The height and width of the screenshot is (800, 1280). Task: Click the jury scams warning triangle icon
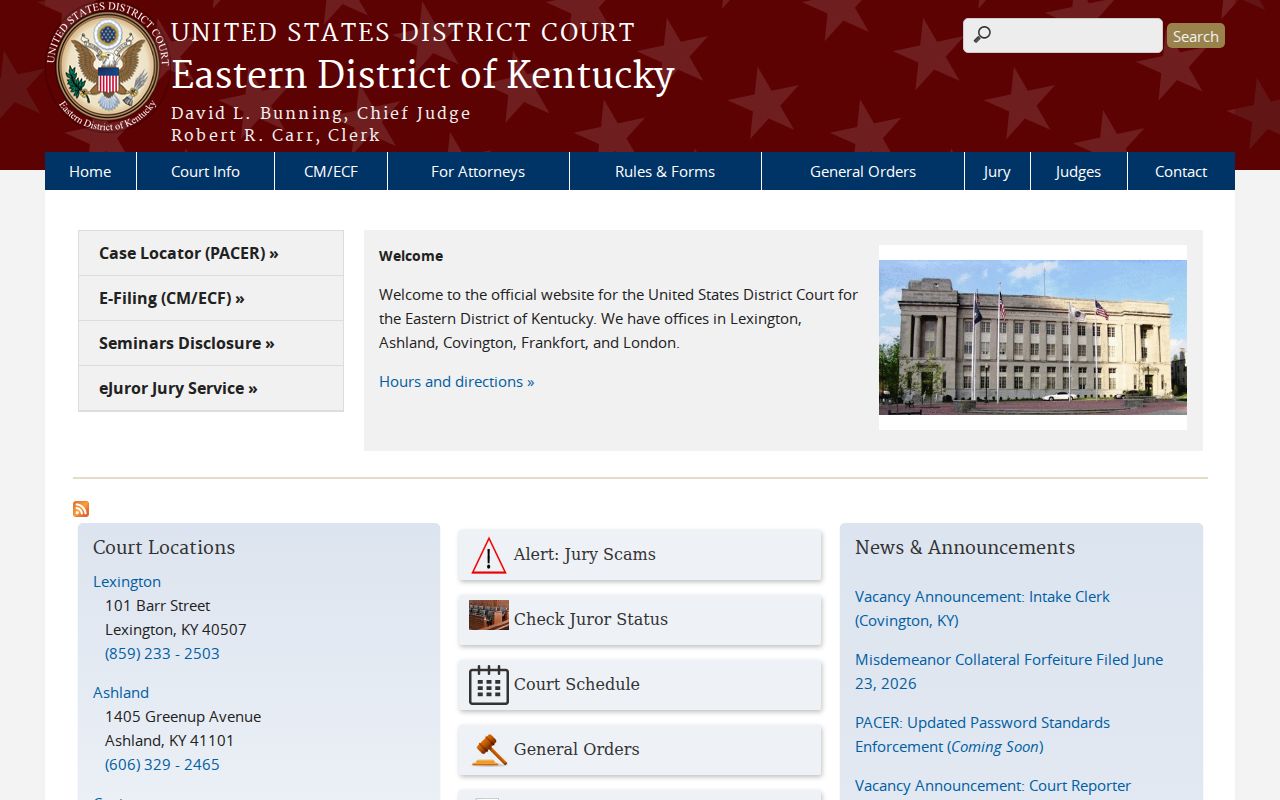(x=489, y=555)
